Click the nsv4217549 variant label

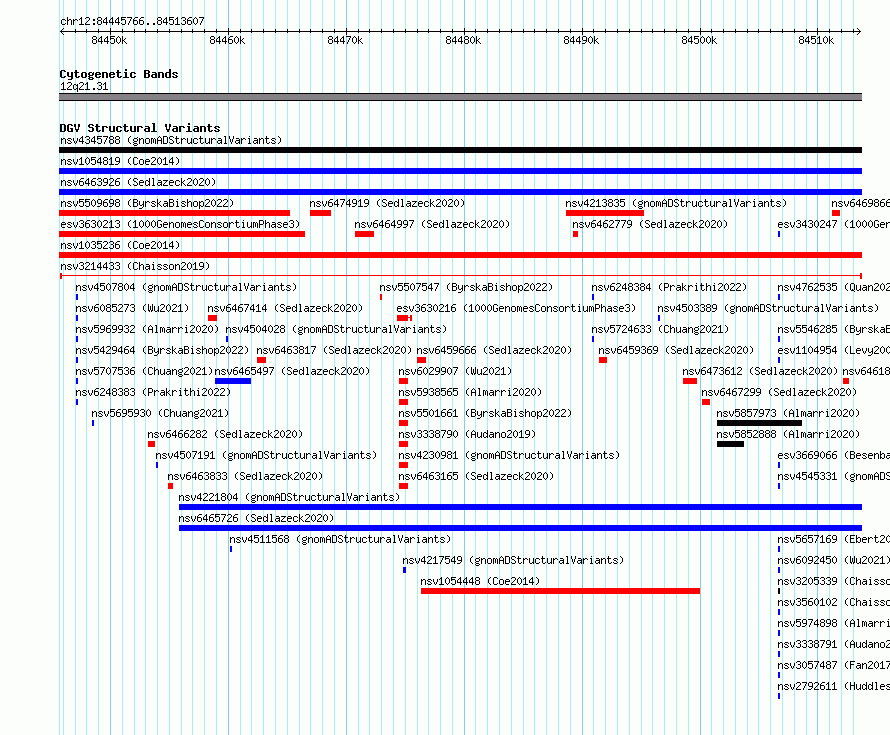(513, 560)
